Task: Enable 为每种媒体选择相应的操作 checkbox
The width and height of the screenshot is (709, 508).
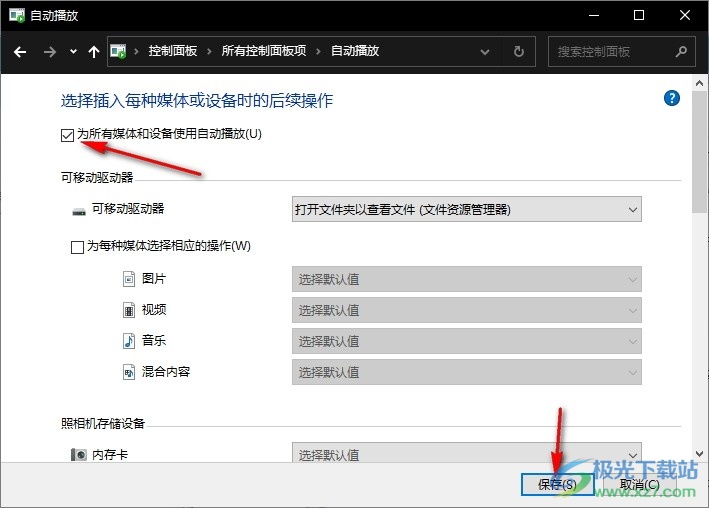Action: [x=77, y=247]
